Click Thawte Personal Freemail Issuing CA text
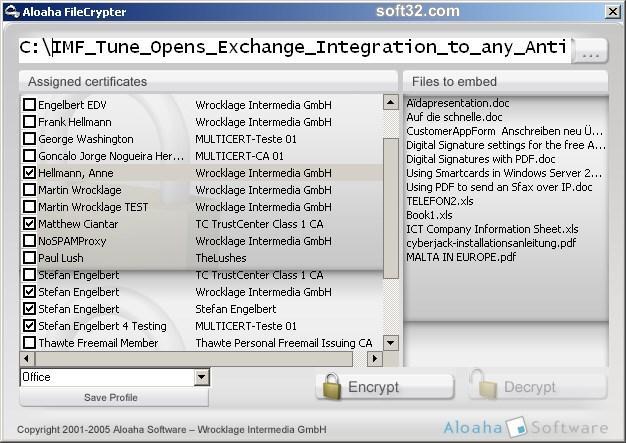This screenshot has width=626, height=443. 283,343
